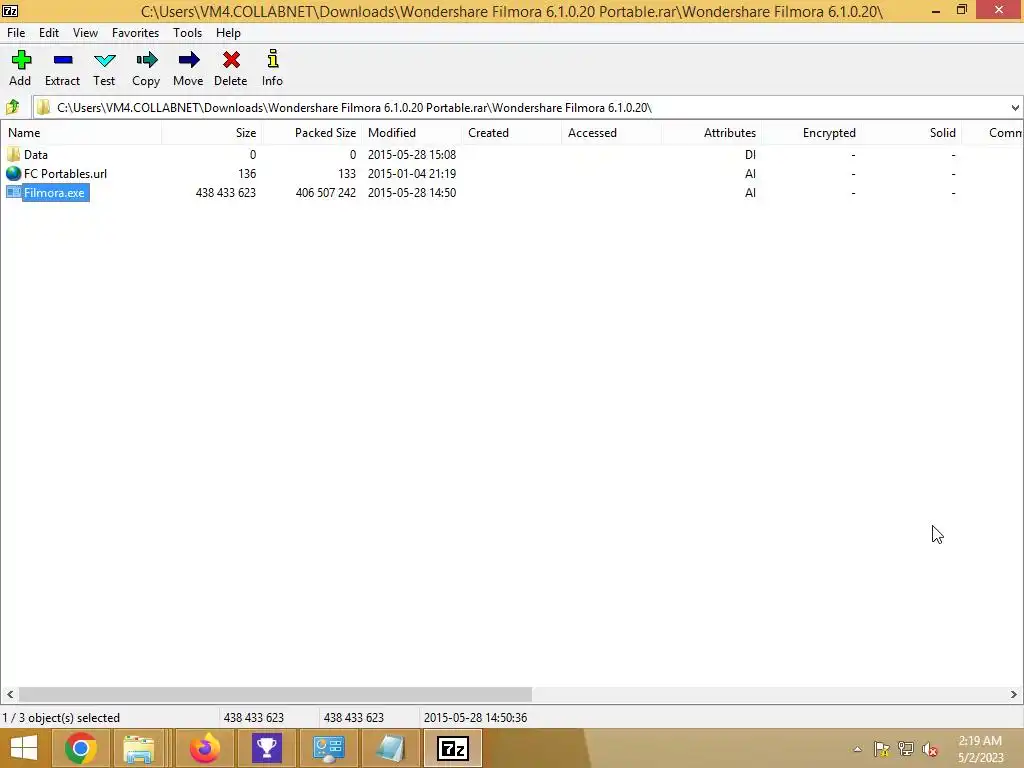The image size is (1024, 768).
Task: Click the archive path input field
Action: tap(528, 108)
